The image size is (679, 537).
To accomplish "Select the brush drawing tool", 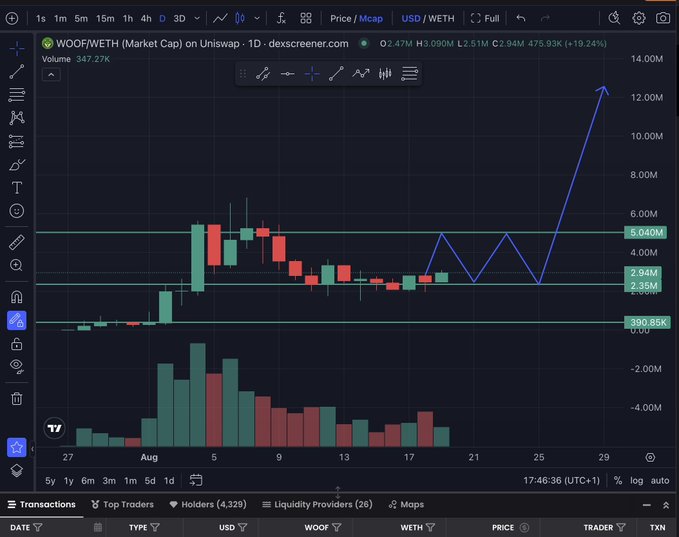I will point(16,165).
